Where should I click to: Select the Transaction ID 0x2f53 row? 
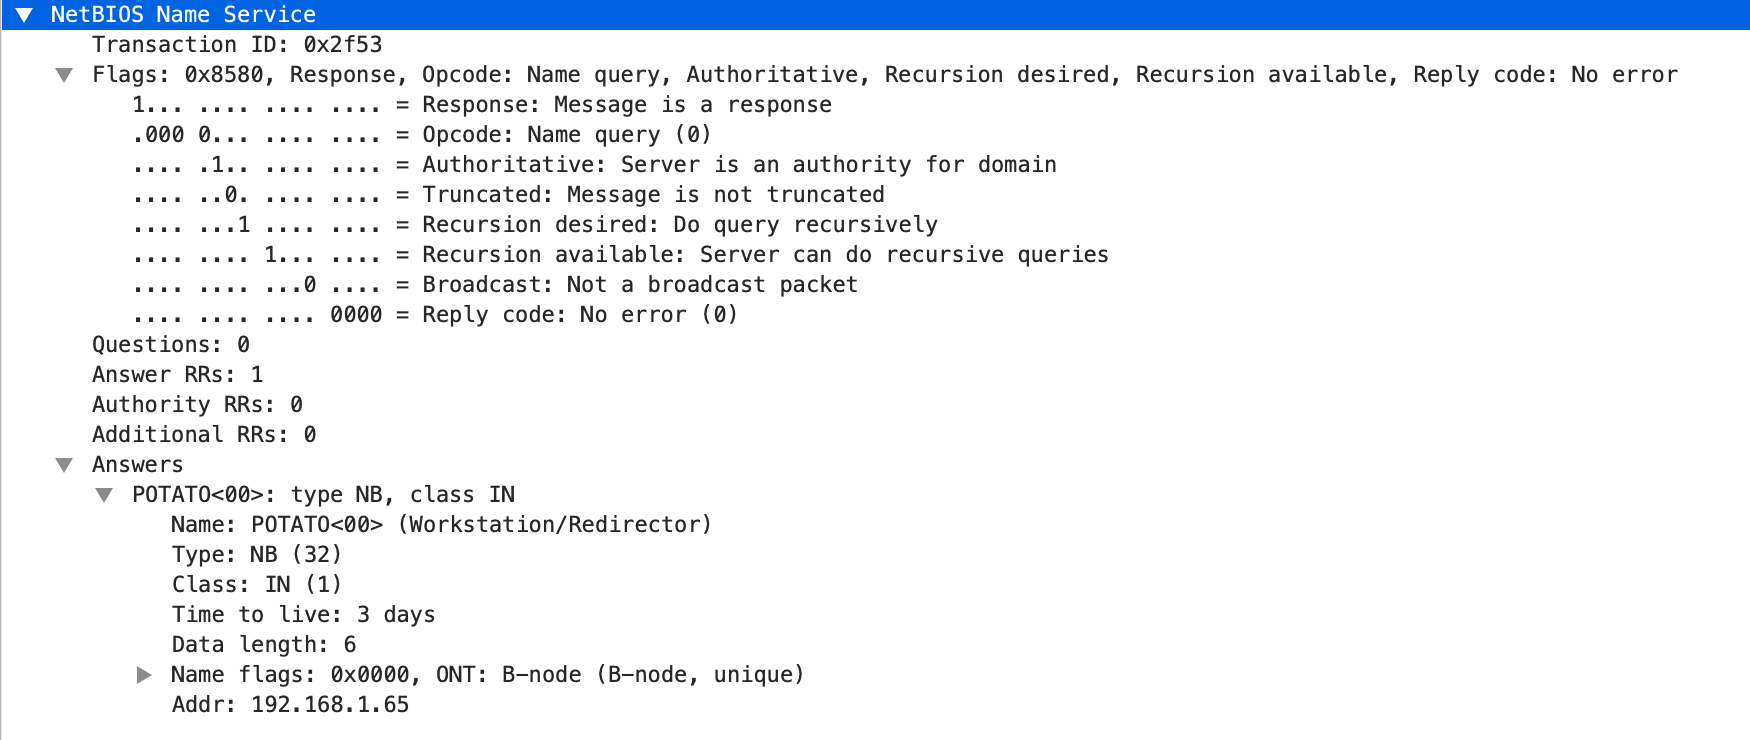(x=237, y=45)
